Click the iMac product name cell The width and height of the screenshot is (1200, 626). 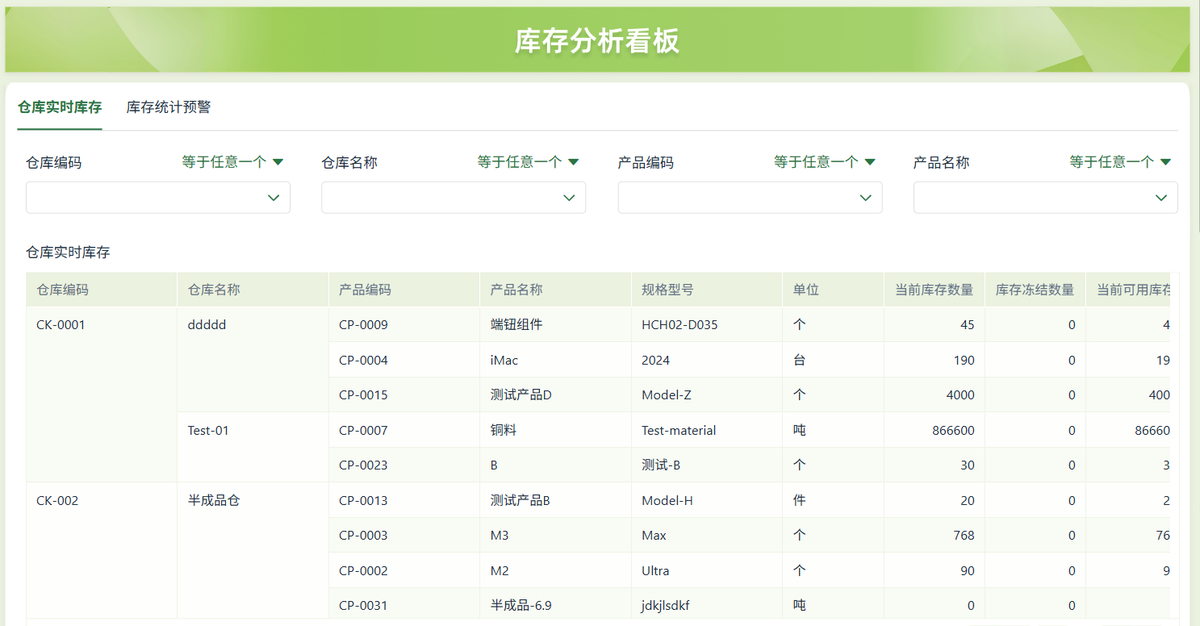tap(504, 360)
